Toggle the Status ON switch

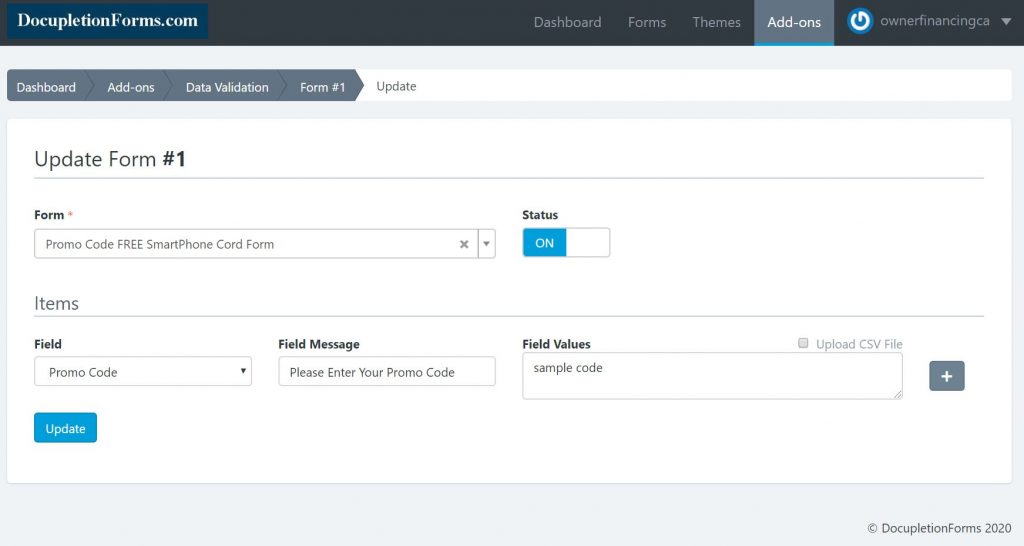click(x=565, y=243)
